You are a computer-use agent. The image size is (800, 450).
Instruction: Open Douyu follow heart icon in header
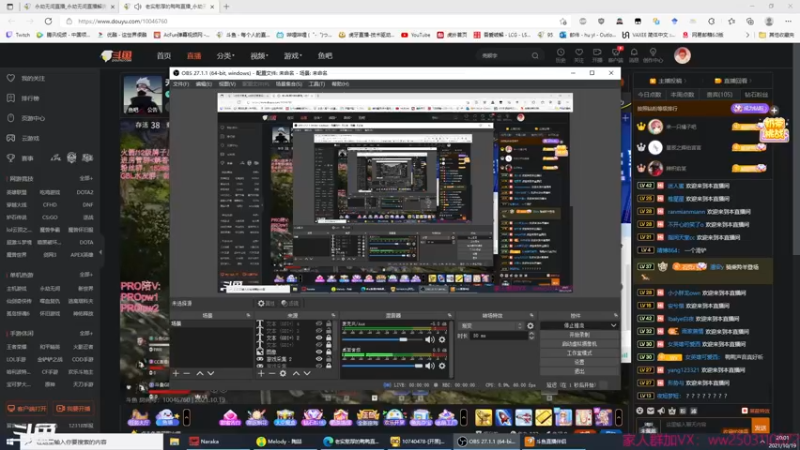(x=579, y=53)
